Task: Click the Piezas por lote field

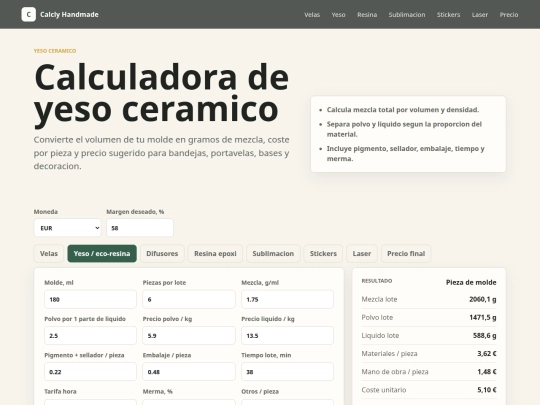Action: point(189,299)
